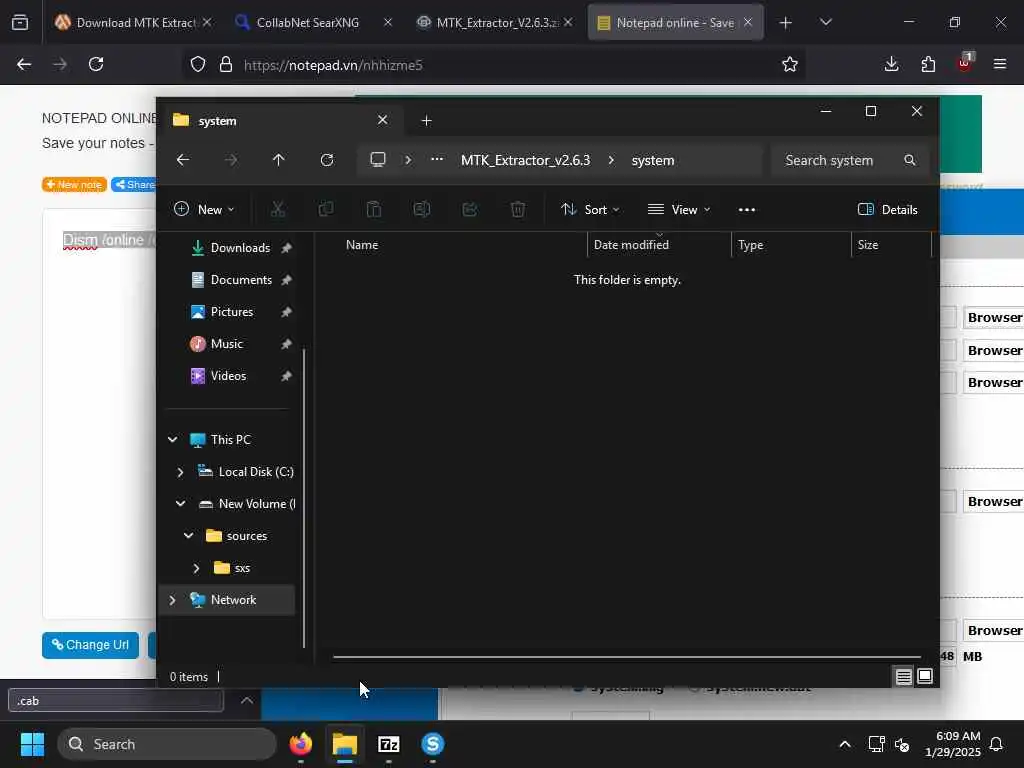Open Documents in Explorer sidebar
Image resolution: width=1024 pixels, height=768 pixels.
[x=241, y=280]
